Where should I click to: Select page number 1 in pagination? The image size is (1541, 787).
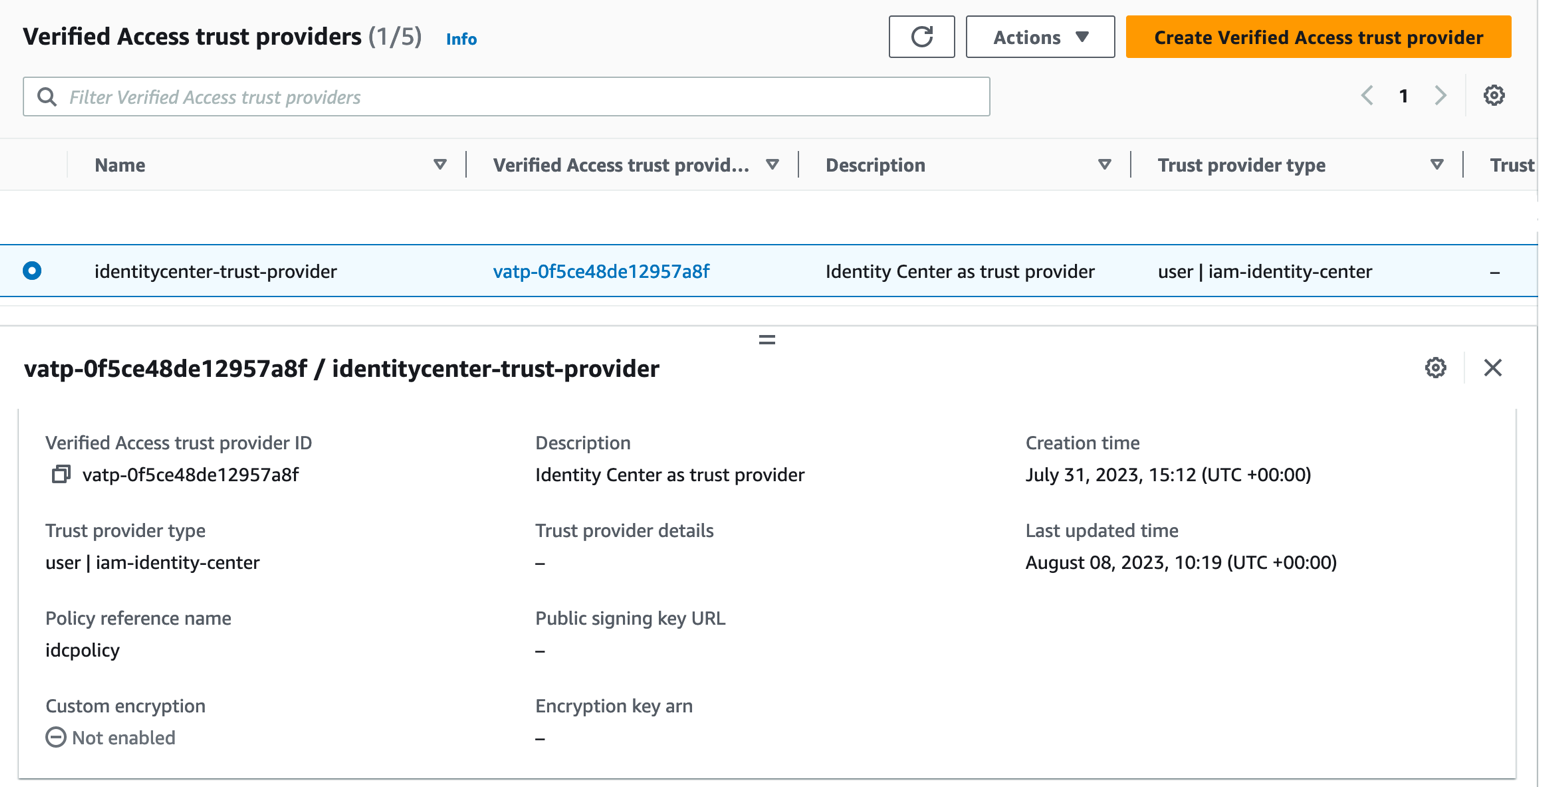(x=1403, y=95)
